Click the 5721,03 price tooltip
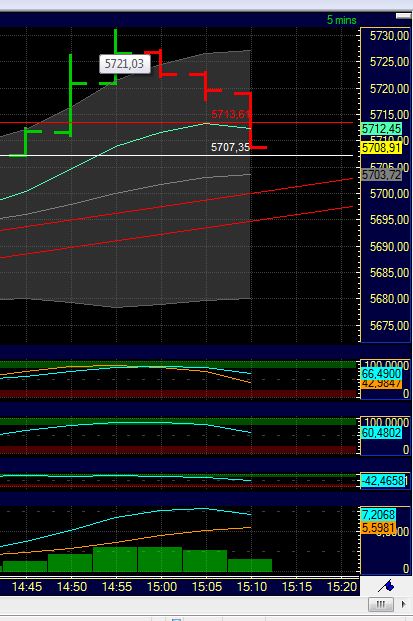The height and width of the screenshot is (621, 413). point(125,64)
